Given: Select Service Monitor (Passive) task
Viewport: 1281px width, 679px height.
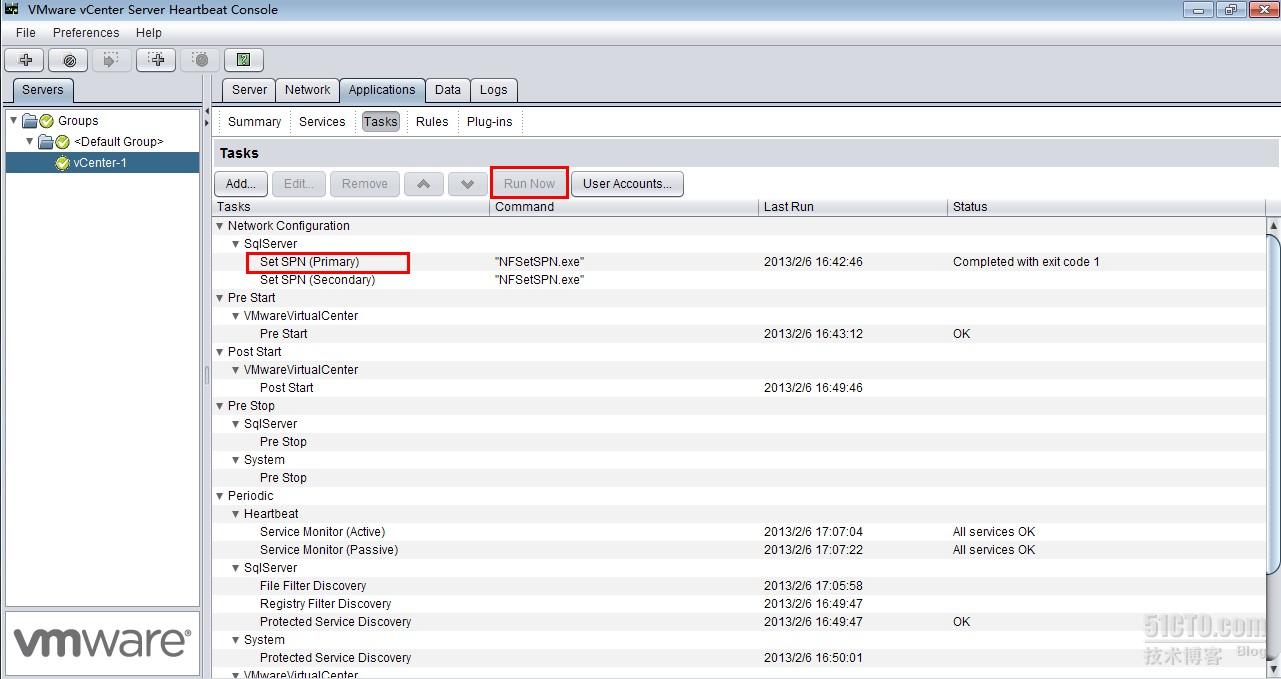Looking at the screenshot, I should [329, 550].
